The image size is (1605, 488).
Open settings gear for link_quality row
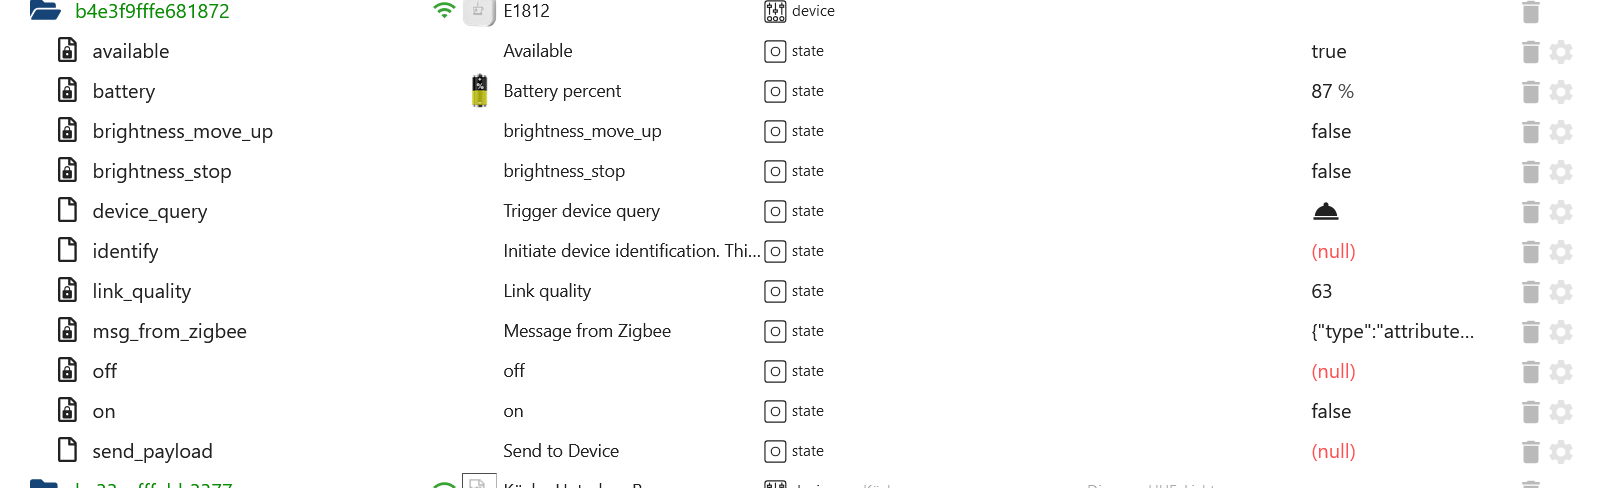pos(1561,292)
